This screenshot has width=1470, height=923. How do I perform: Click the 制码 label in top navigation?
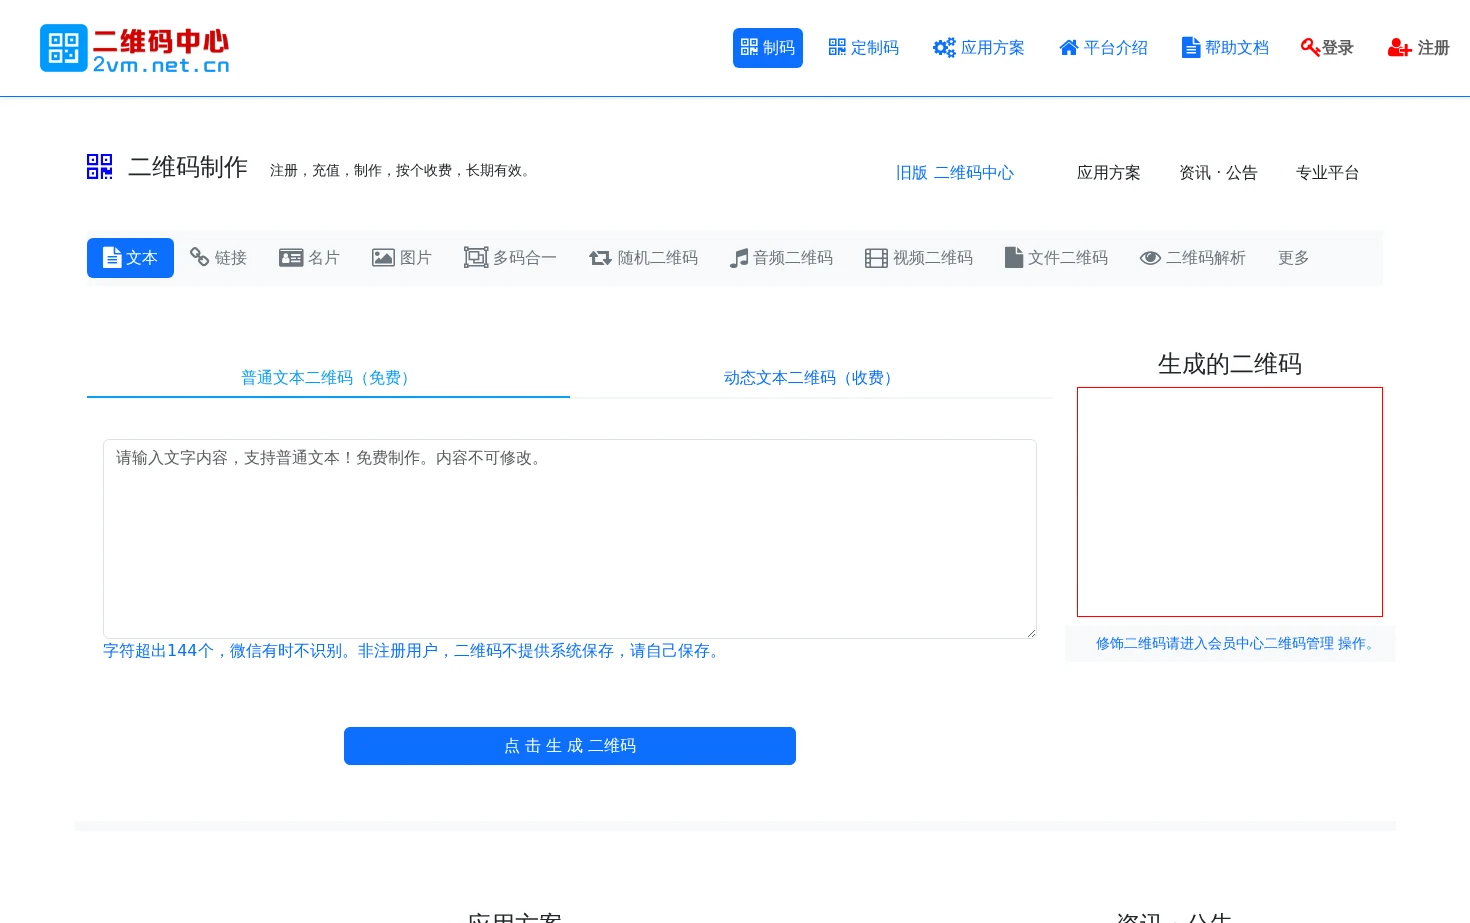[779, 48]
